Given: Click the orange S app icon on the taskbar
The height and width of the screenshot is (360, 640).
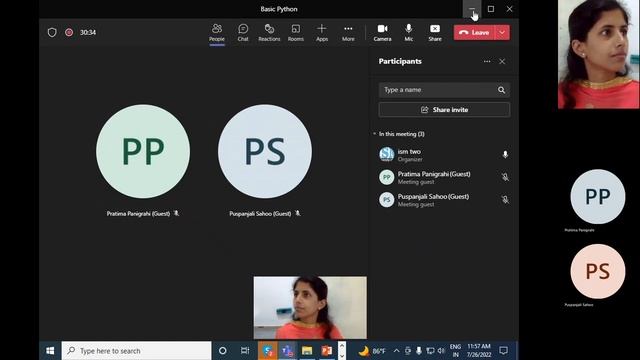Looking at the screenshot, I should (x=268, y=351).
